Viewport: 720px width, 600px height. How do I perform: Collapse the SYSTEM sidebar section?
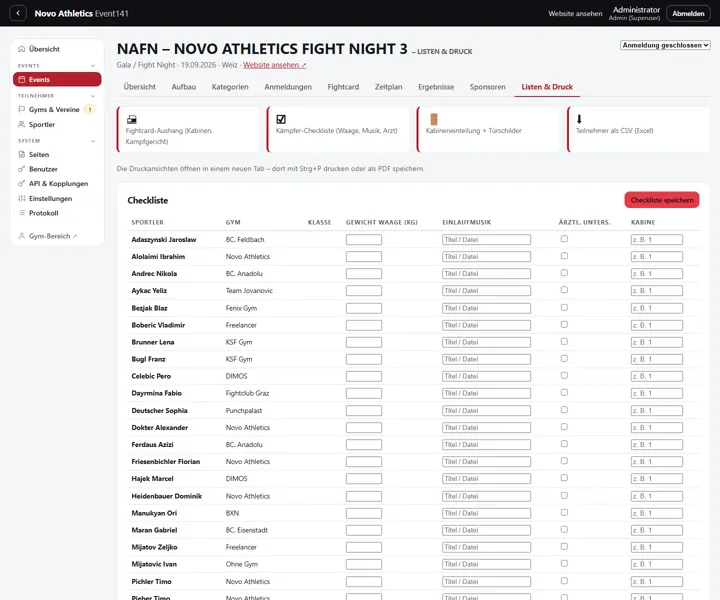point(93,141)
